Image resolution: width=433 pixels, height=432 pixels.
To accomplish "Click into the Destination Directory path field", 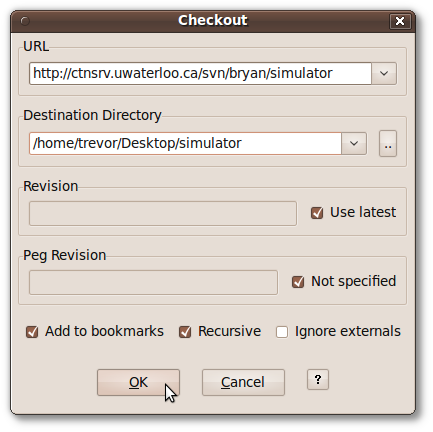I will coord(185,143).
